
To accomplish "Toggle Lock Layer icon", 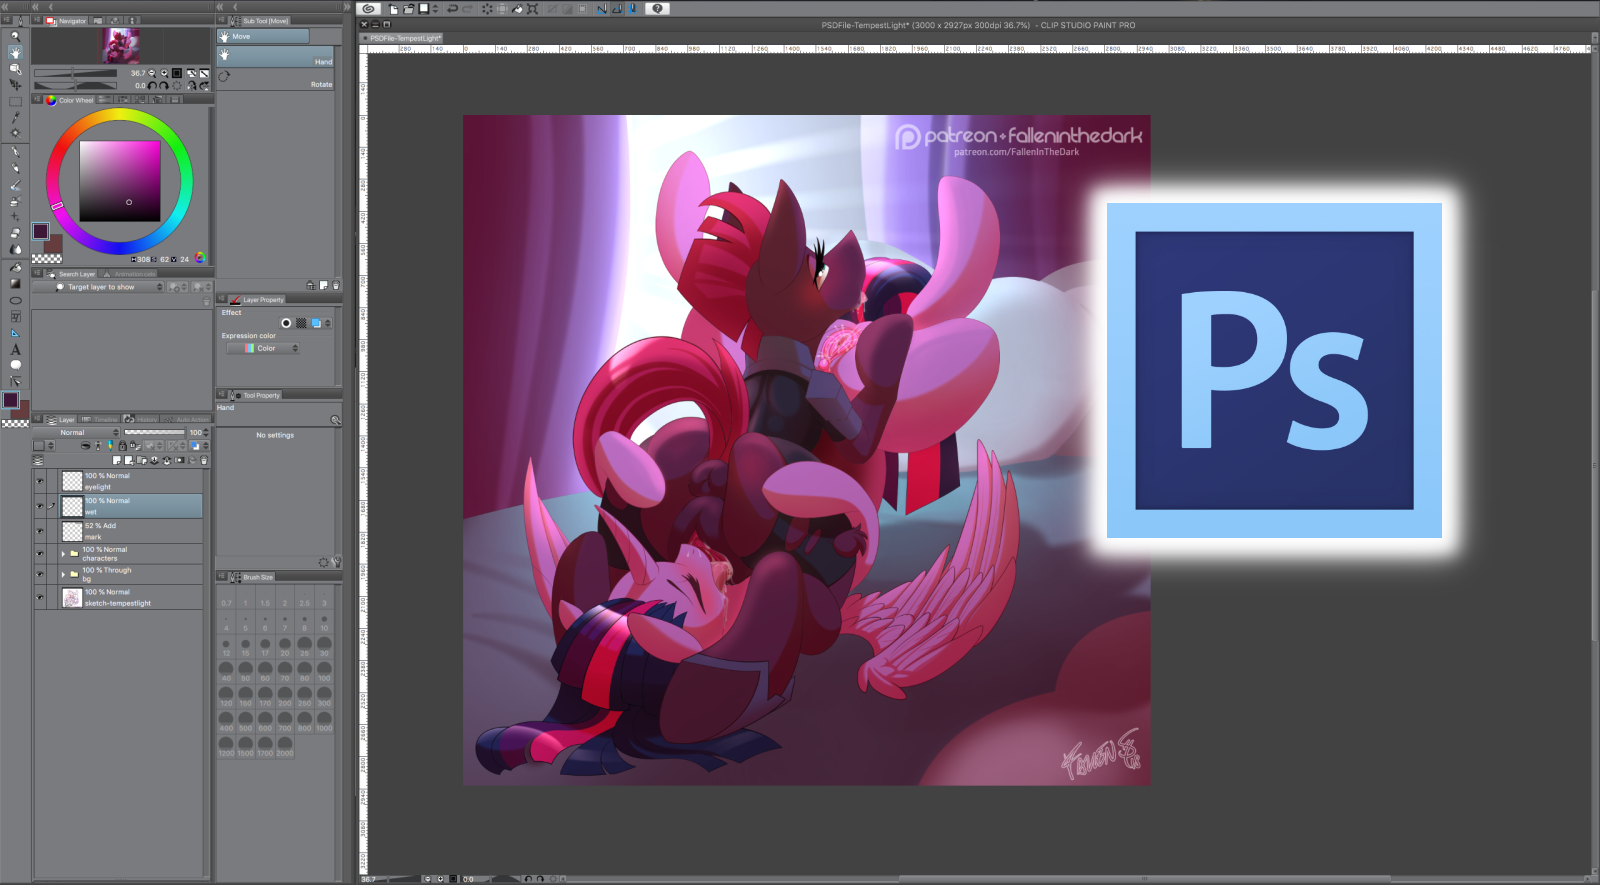I will pos(122,446).
